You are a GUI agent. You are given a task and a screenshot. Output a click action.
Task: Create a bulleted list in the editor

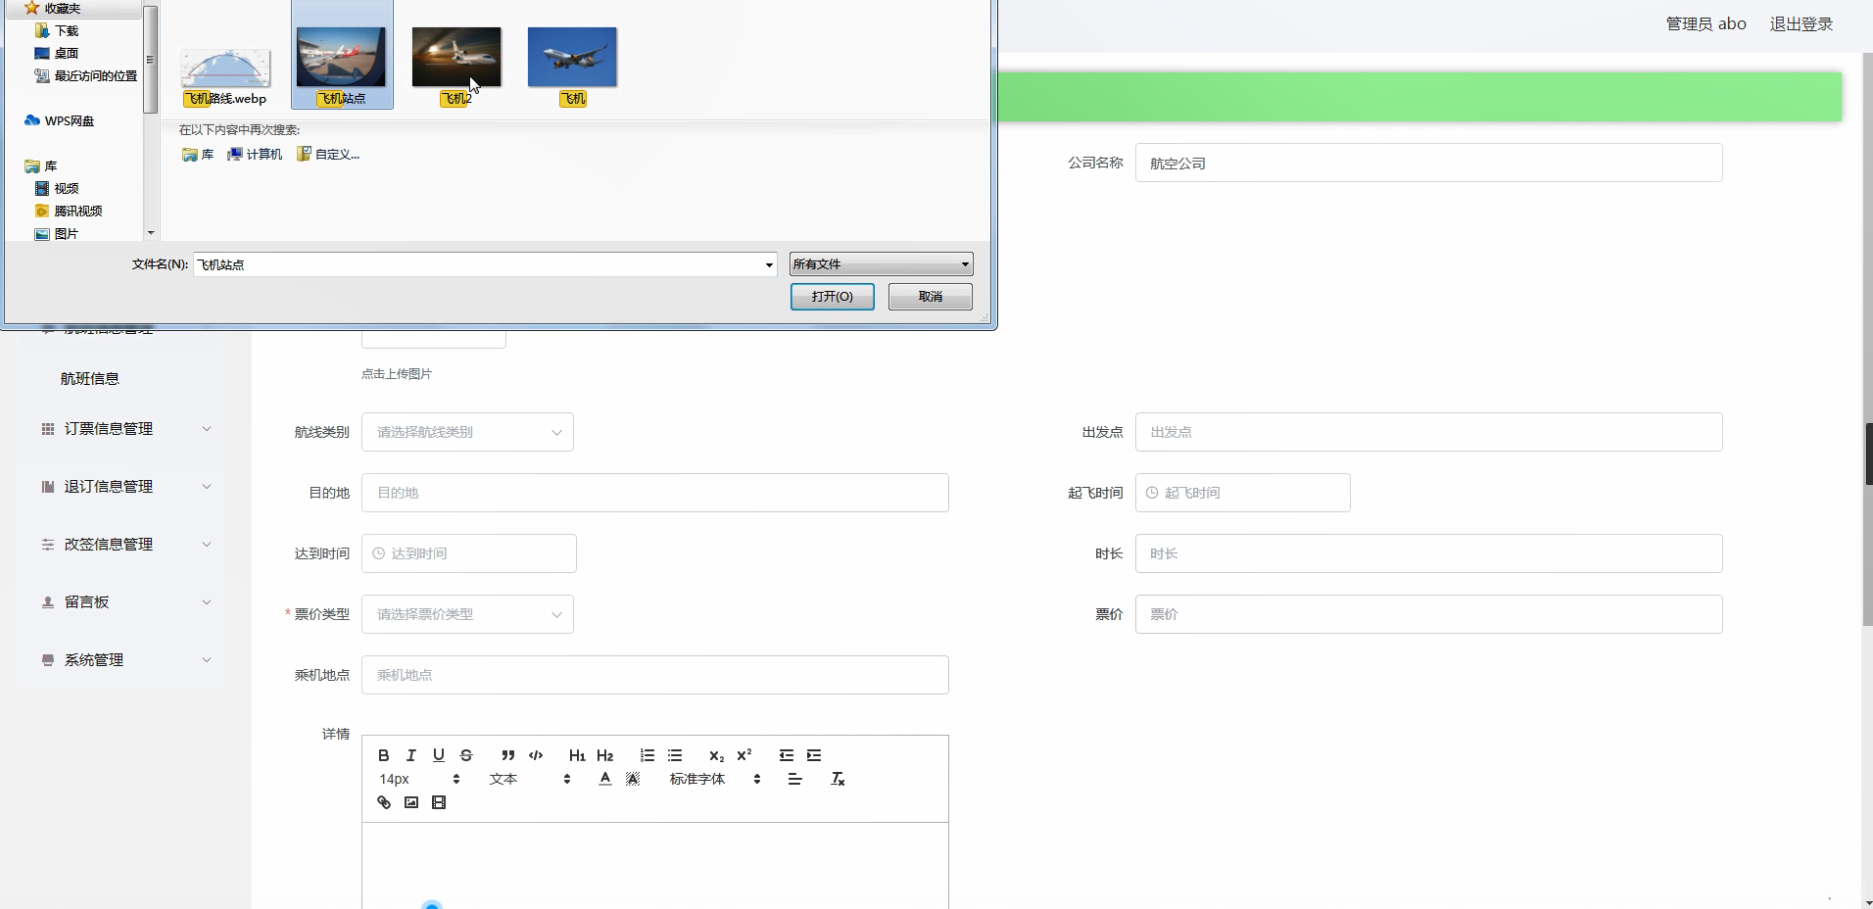coord(675,755)
